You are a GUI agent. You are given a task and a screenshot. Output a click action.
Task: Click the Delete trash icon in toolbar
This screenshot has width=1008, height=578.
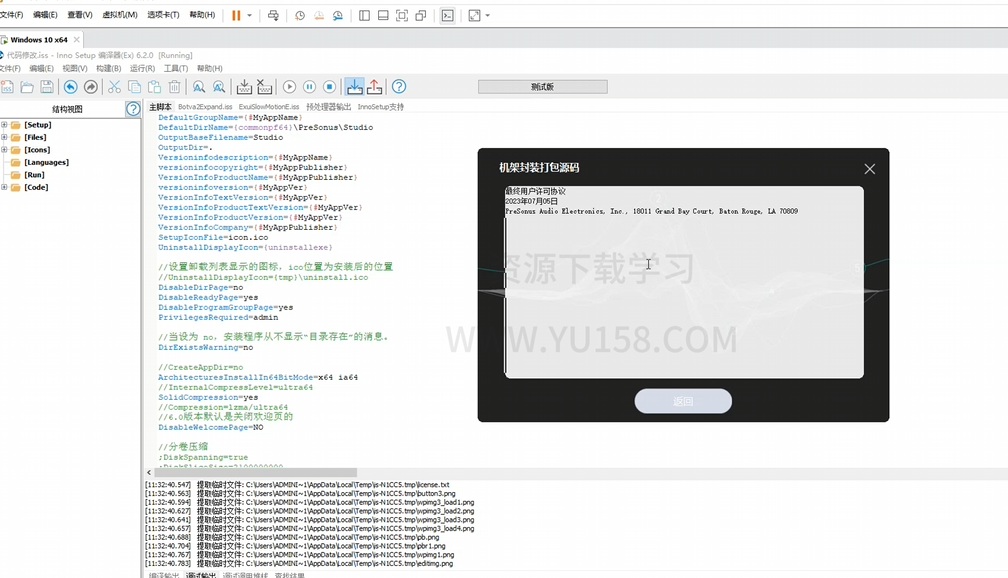pos(174,87)
